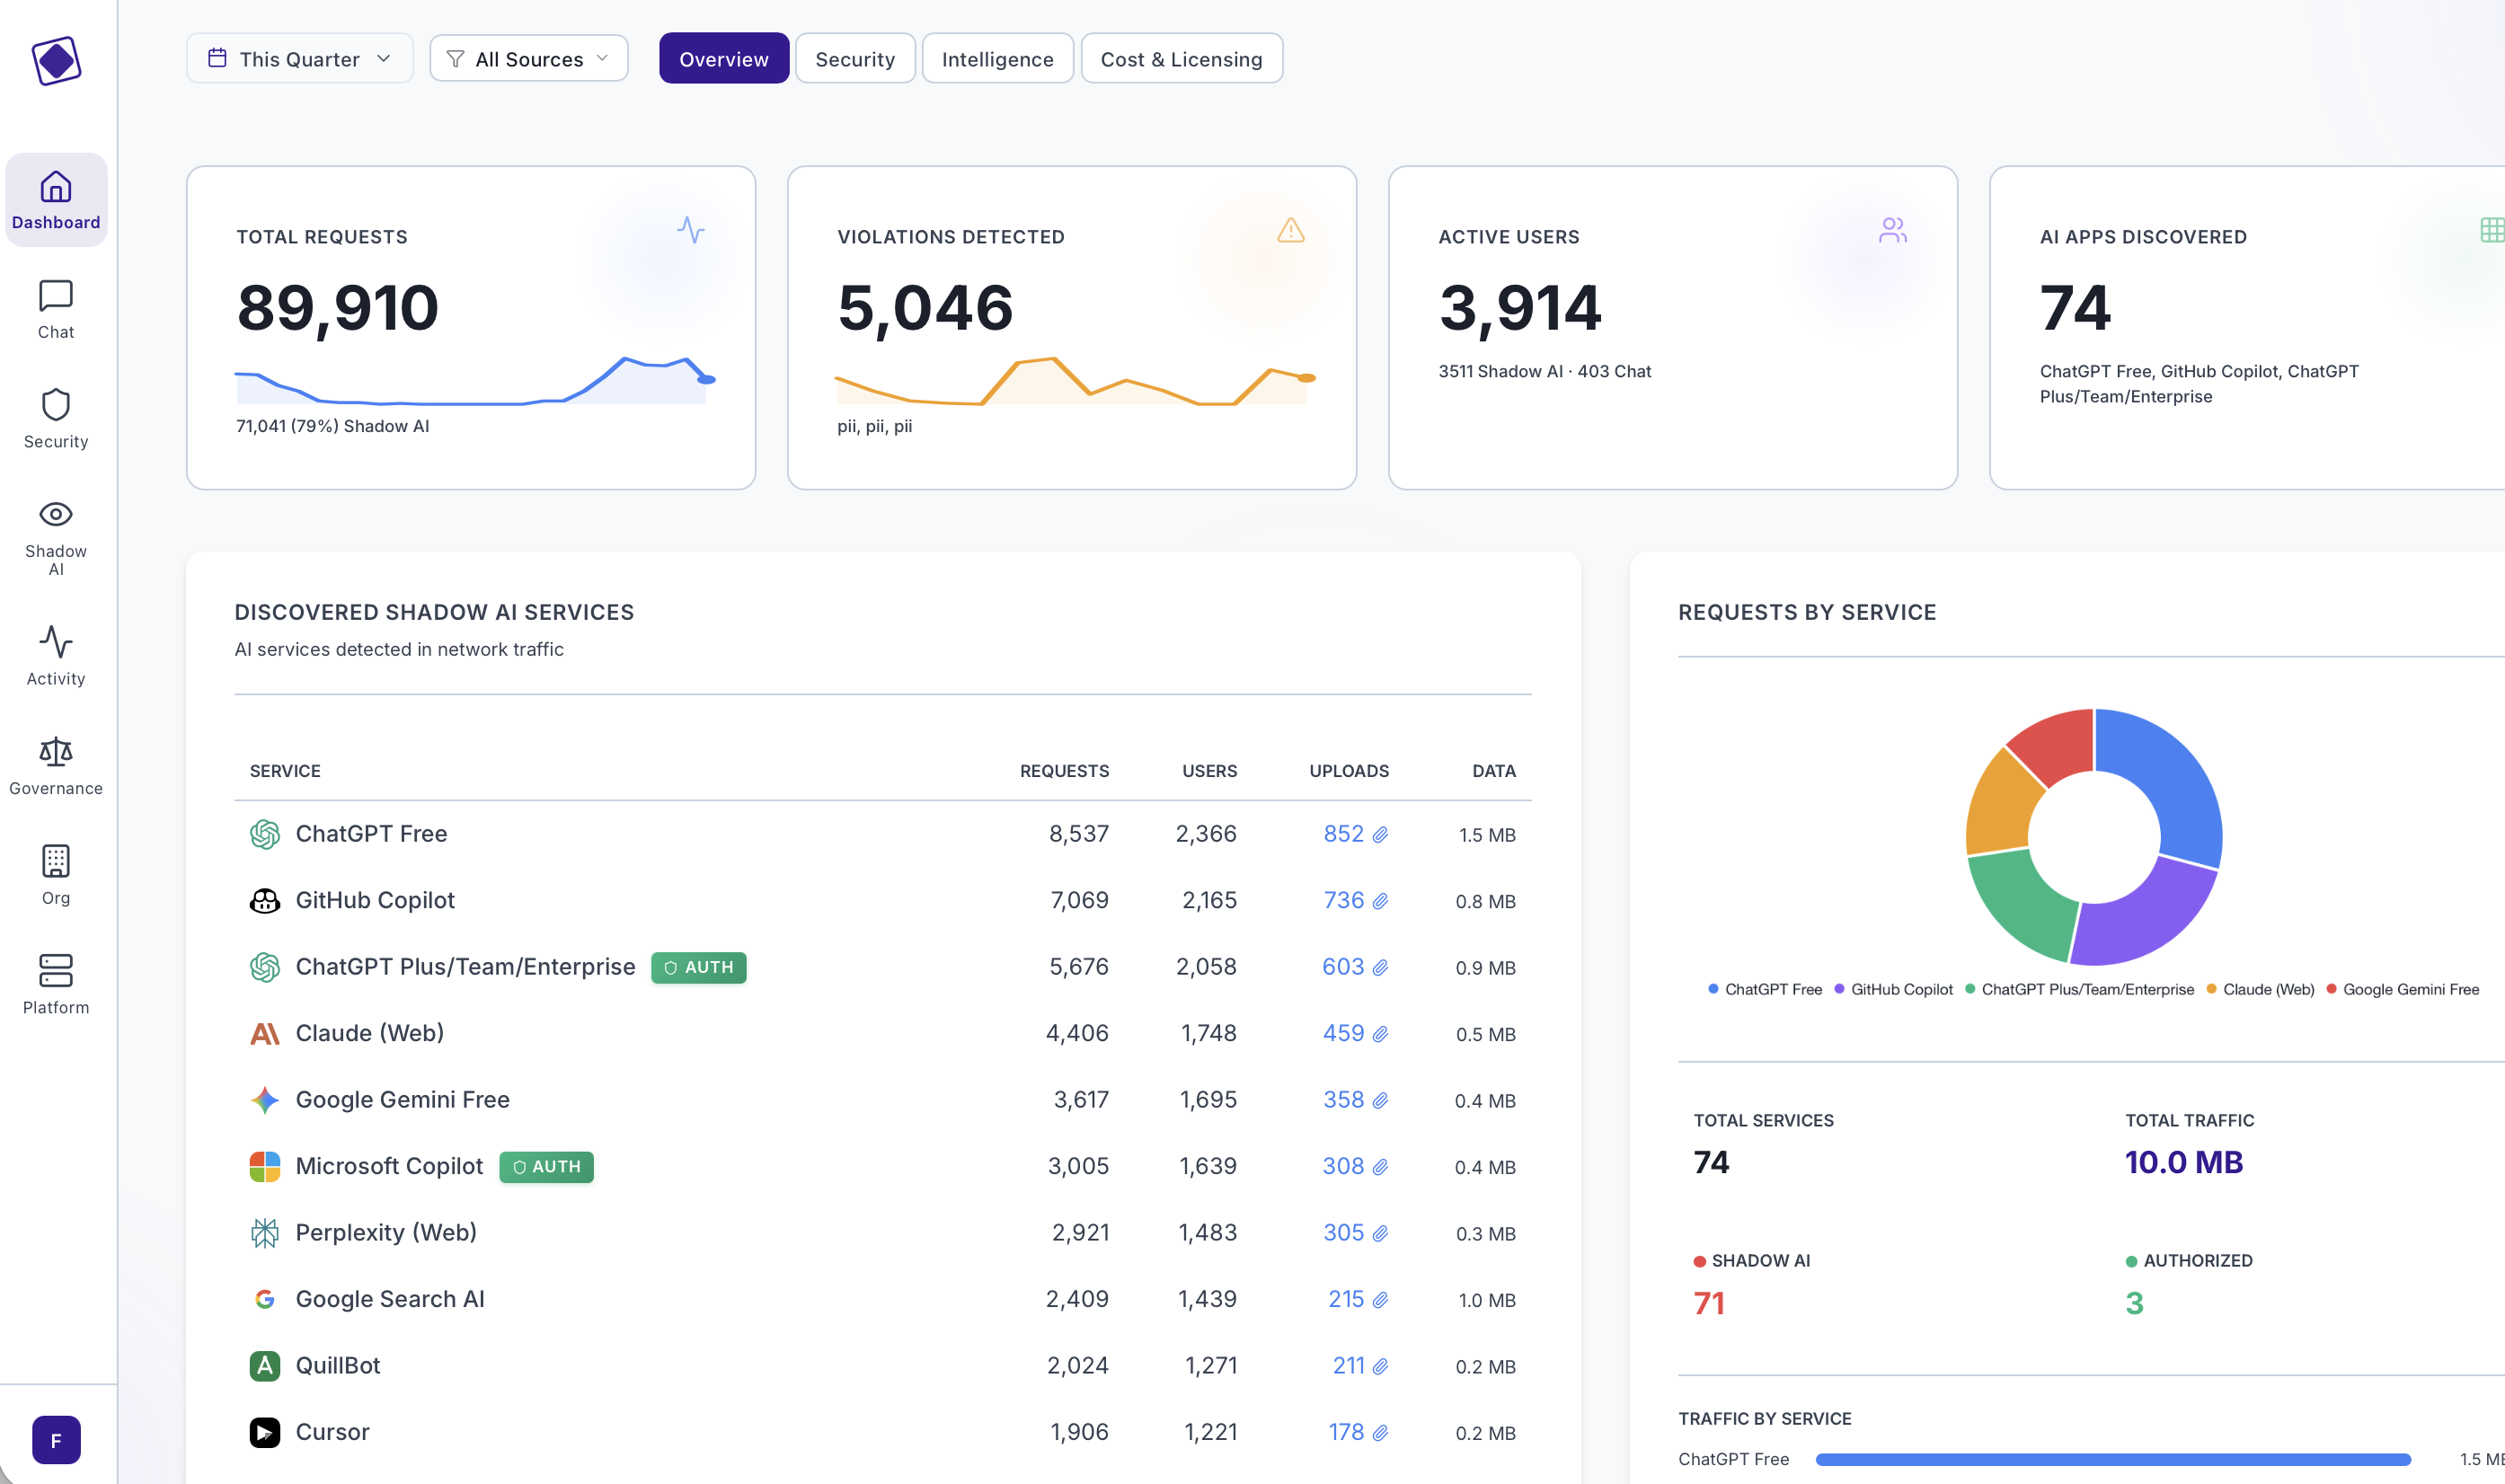
Task: Click the Cursor service logo
Action: pos(264,1432)
